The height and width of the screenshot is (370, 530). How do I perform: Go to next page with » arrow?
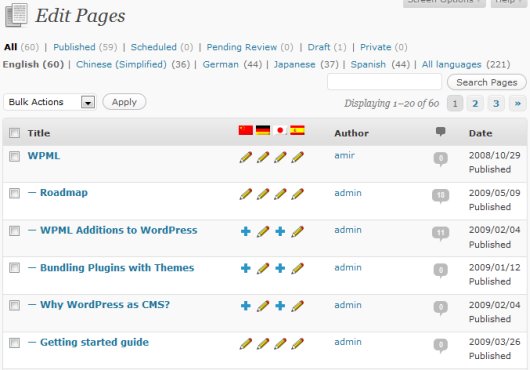coord(517,103)
